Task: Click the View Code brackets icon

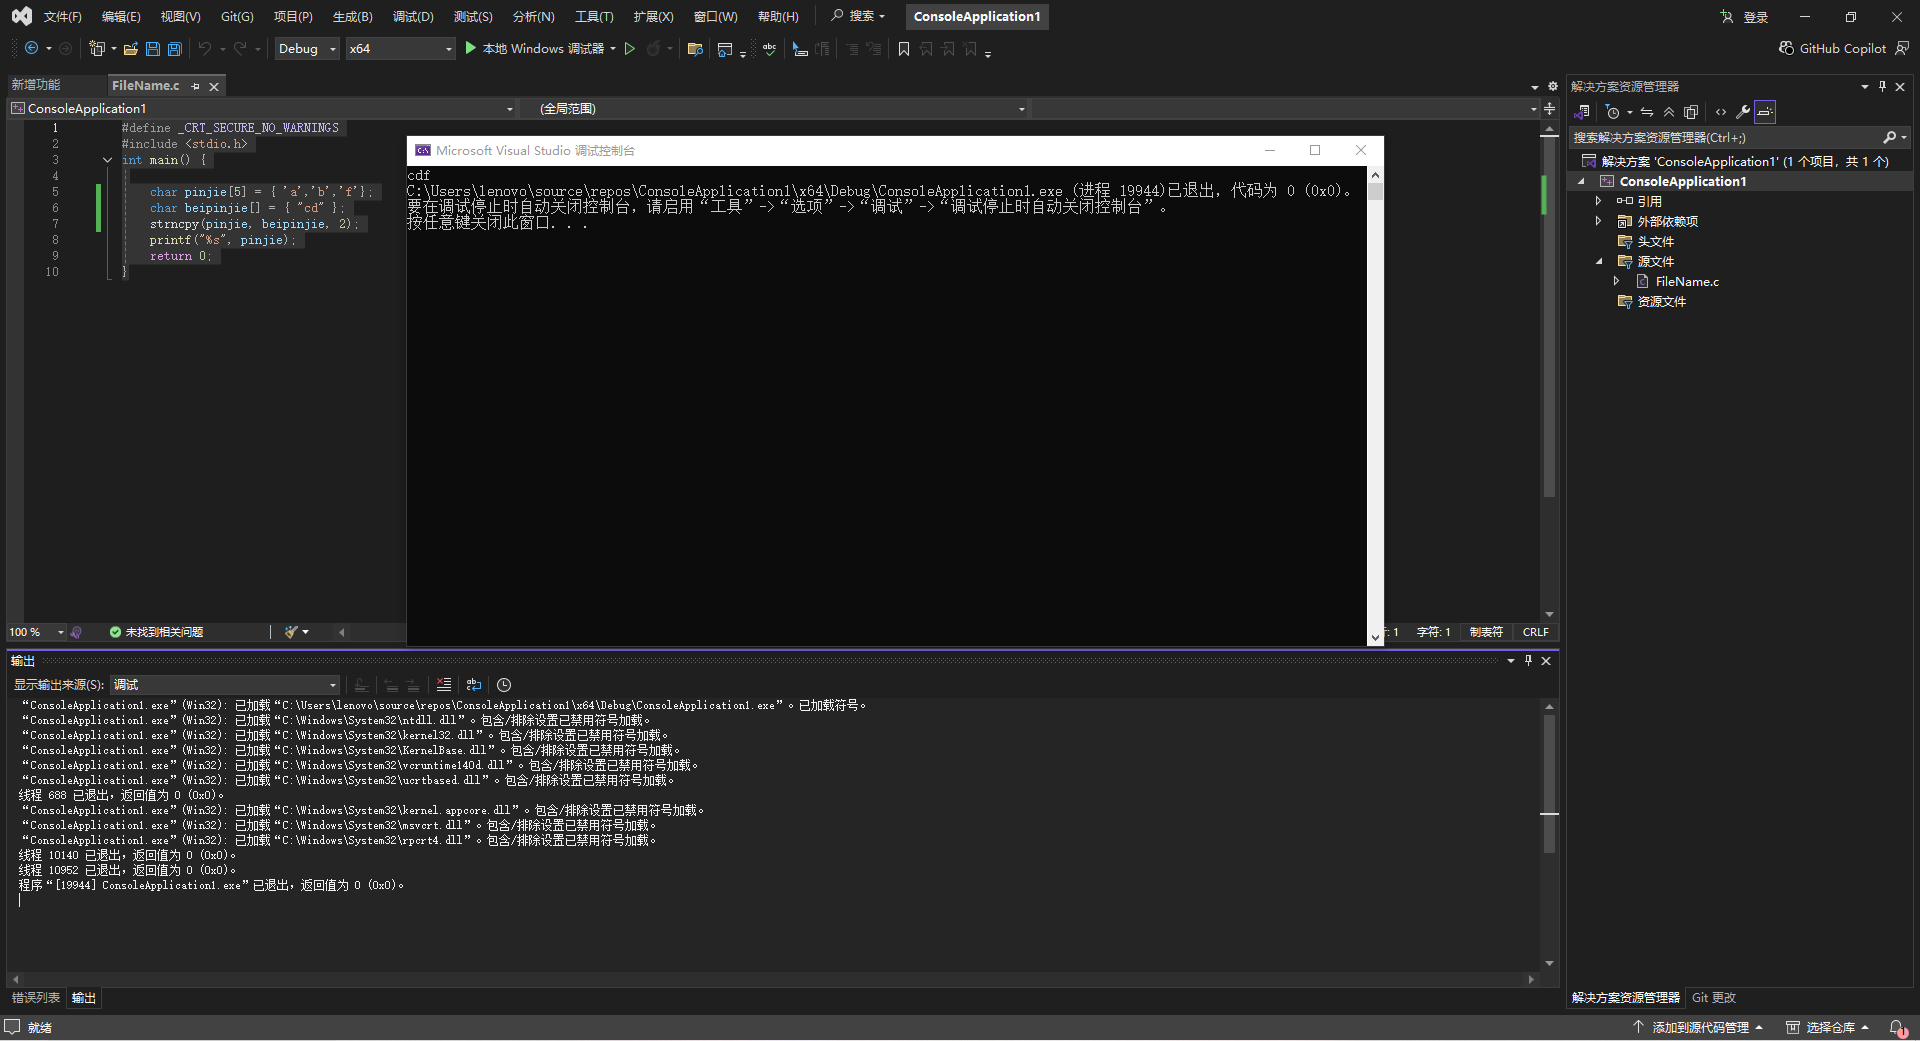Action: [1721, 112]
